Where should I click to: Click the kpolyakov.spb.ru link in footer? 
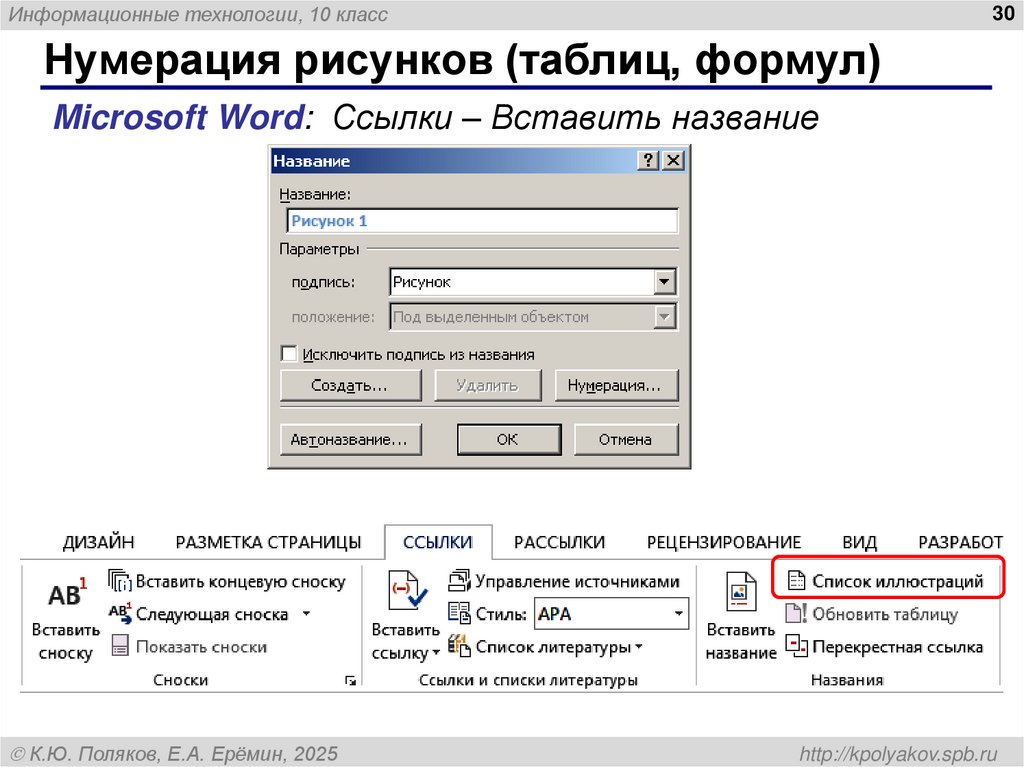coord(899,753)
